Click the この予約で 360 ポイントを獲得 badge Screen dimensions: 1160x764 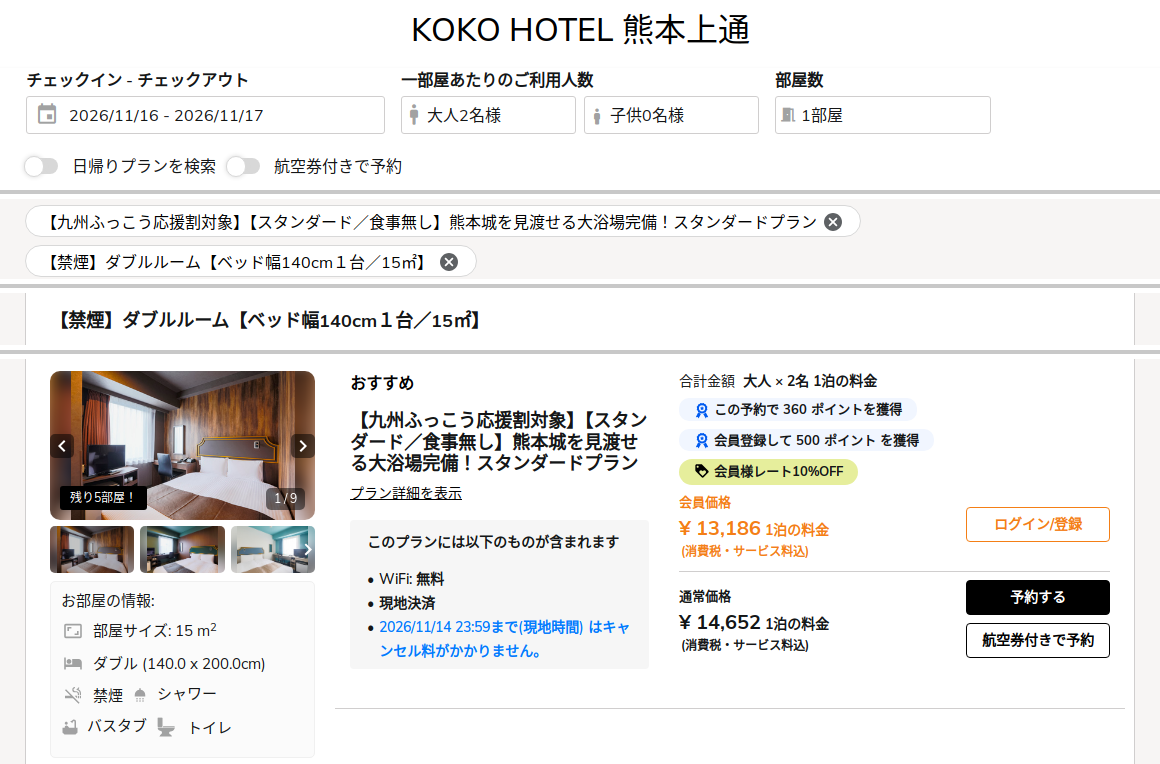(798, 410)
